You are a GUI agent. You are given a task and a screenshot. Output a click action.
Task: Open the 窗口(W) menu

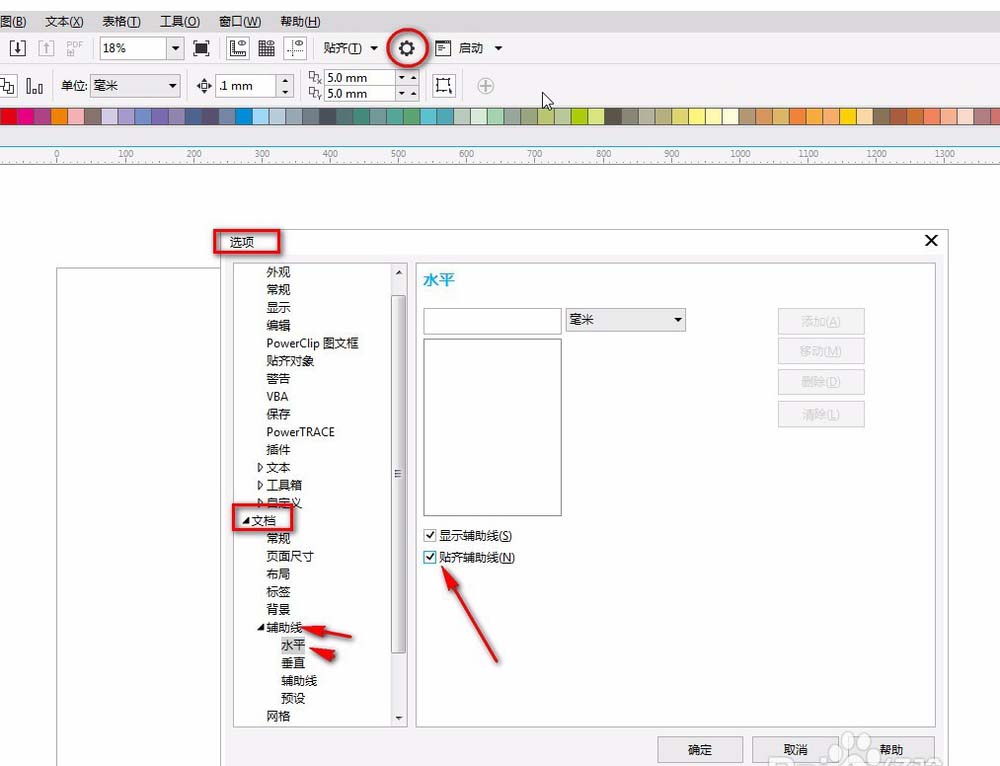(240, 22)
